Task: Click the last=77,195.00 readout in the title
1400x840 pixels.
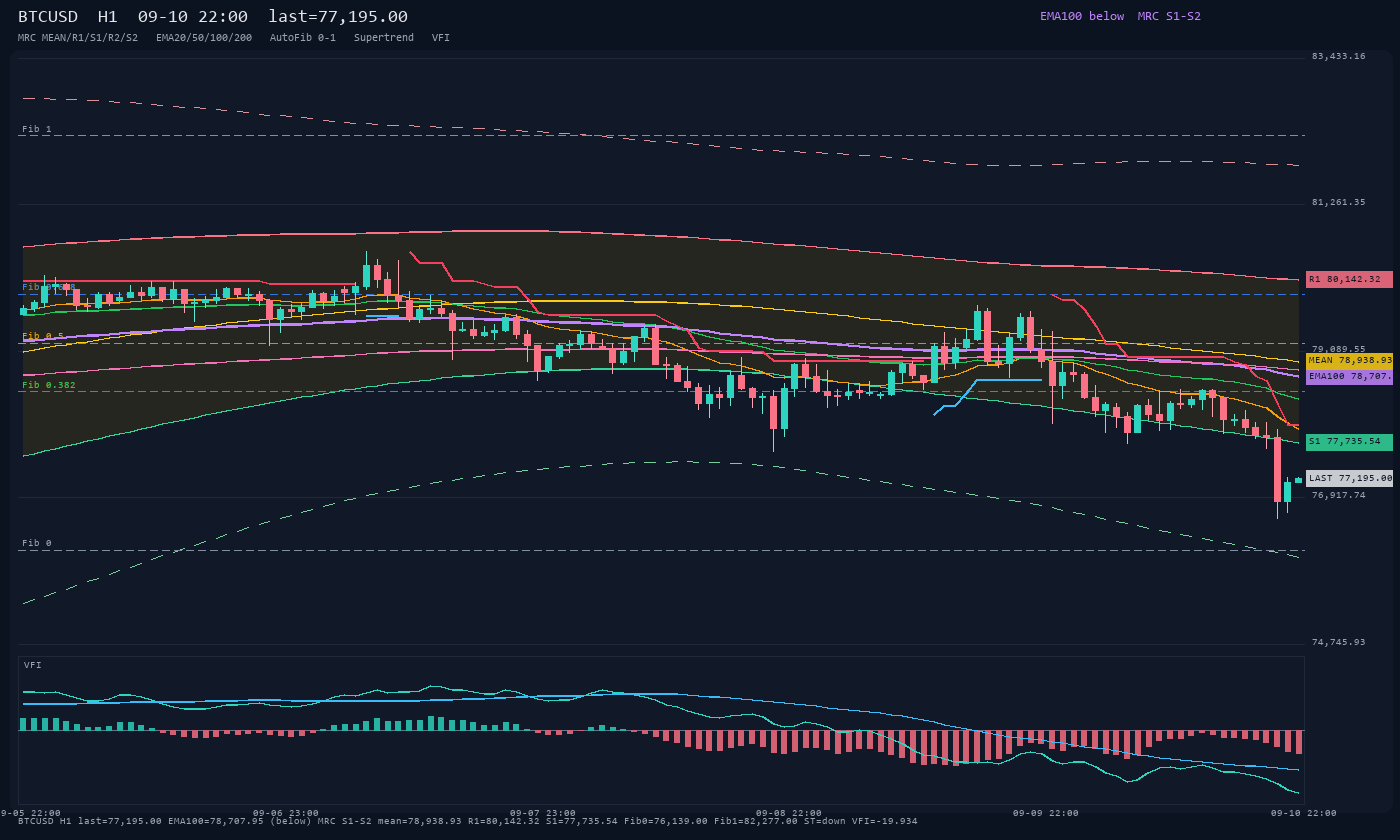Action: (x=338, y=16)
